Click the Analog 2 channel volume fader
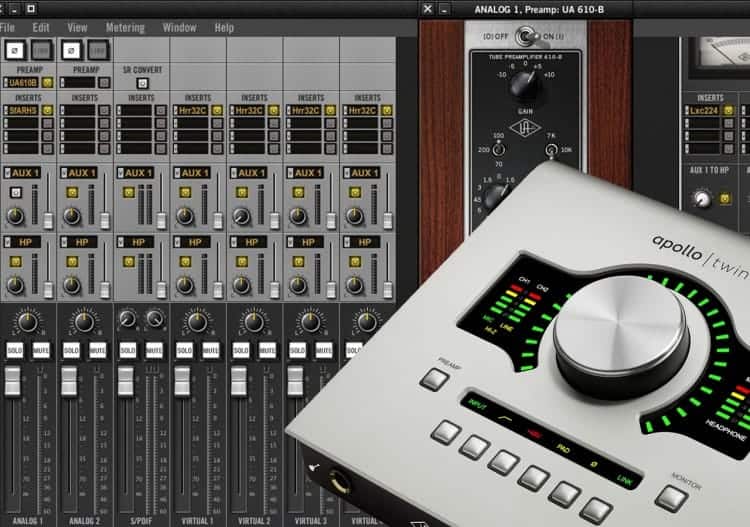This screenshot has width=750, height=527. click(x=69, y=382)
